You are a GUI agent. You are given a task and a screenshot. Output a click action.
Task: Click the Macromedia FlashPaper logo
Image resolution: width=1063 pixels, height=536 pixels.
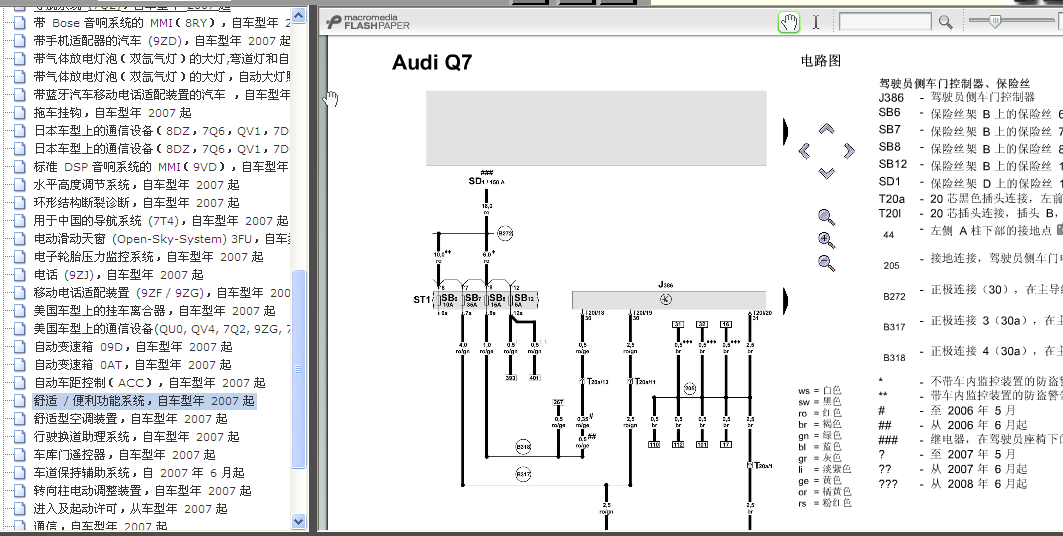(367, 22)
